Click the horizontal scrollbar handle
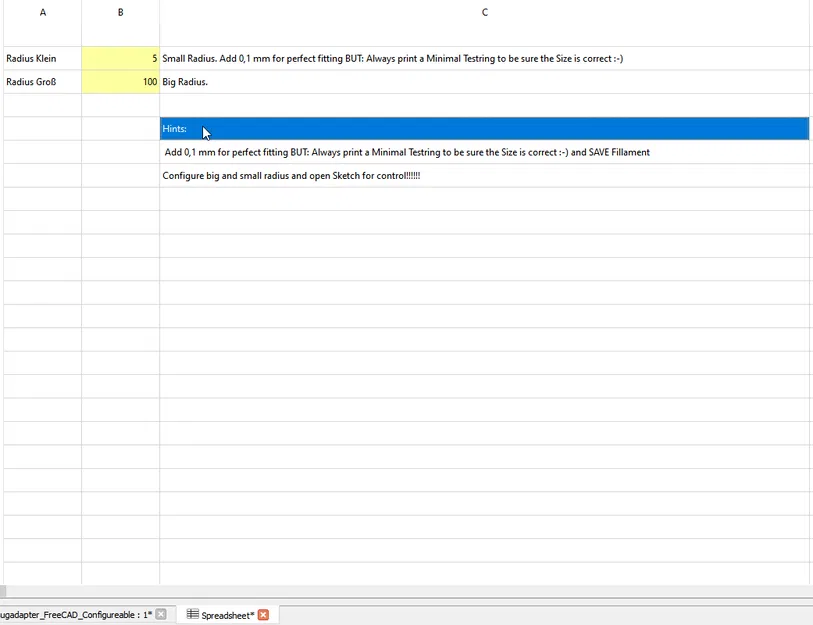The width and height of the screenshot is (813, 625). (x=3, y=591)
